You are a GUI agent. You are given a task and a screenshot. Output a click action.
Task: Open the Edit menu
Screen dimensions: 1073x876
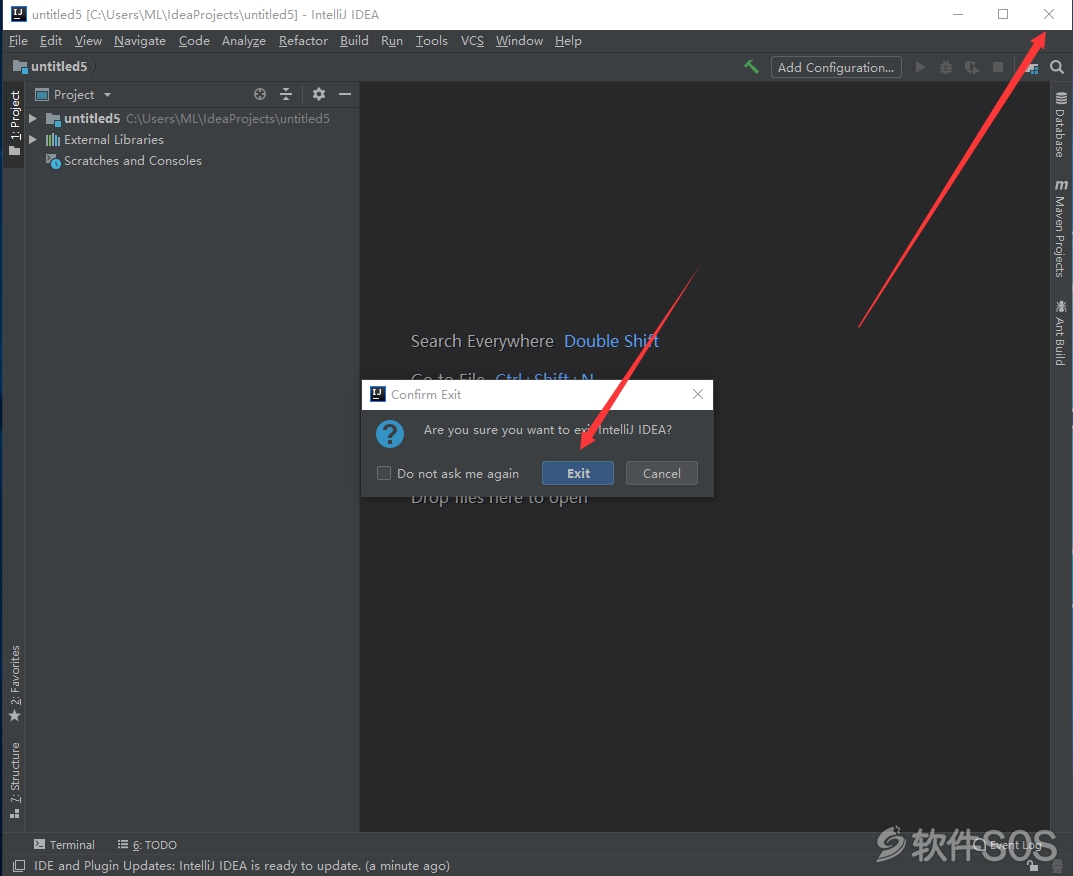[51, 41]
